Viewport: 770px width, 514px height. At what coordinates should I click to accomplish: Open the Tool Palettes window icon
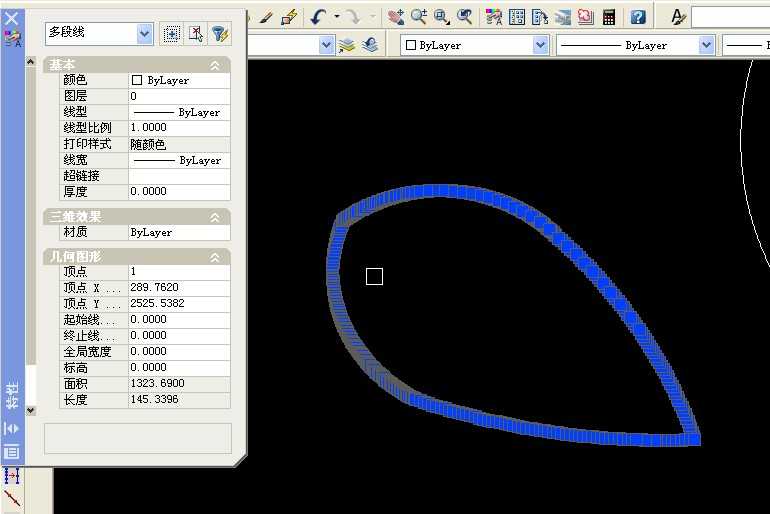540,17
